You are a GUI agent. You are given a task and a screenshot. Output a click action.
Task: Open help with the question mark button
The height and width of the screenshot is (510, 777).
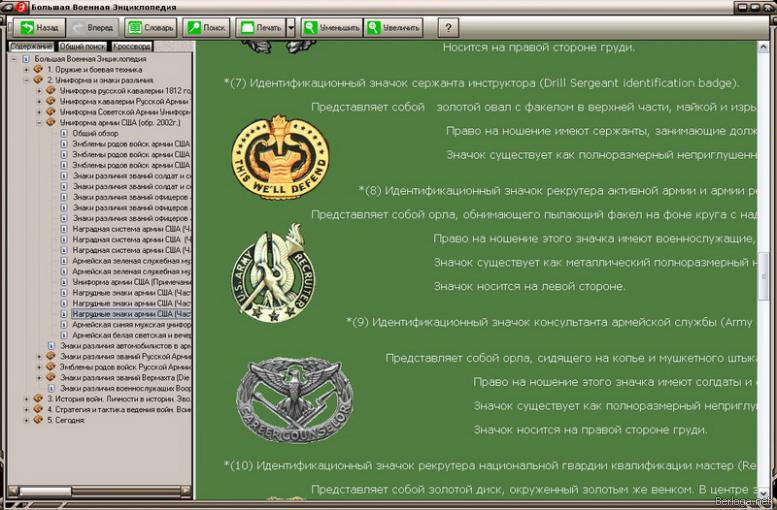coord(448,28)
